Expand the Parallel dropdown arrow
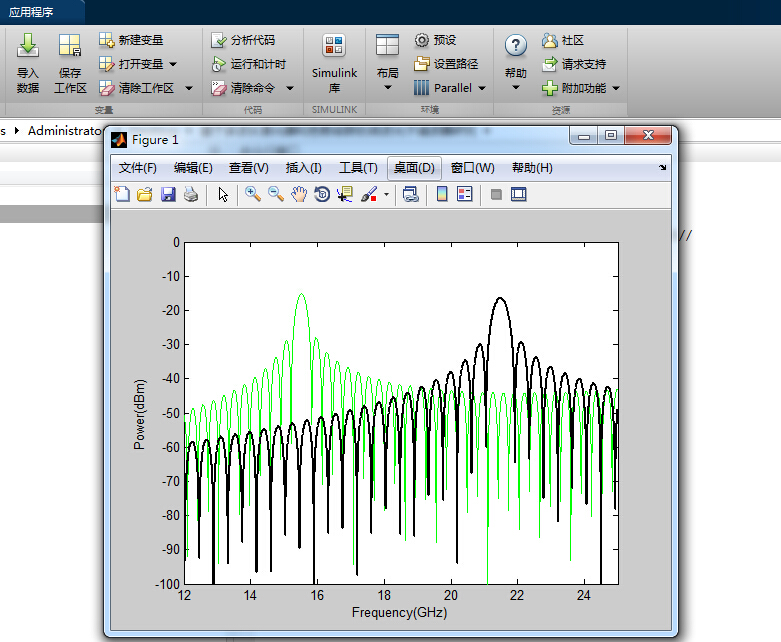Viewport: 781px width, 642px height. pos(482,88)
